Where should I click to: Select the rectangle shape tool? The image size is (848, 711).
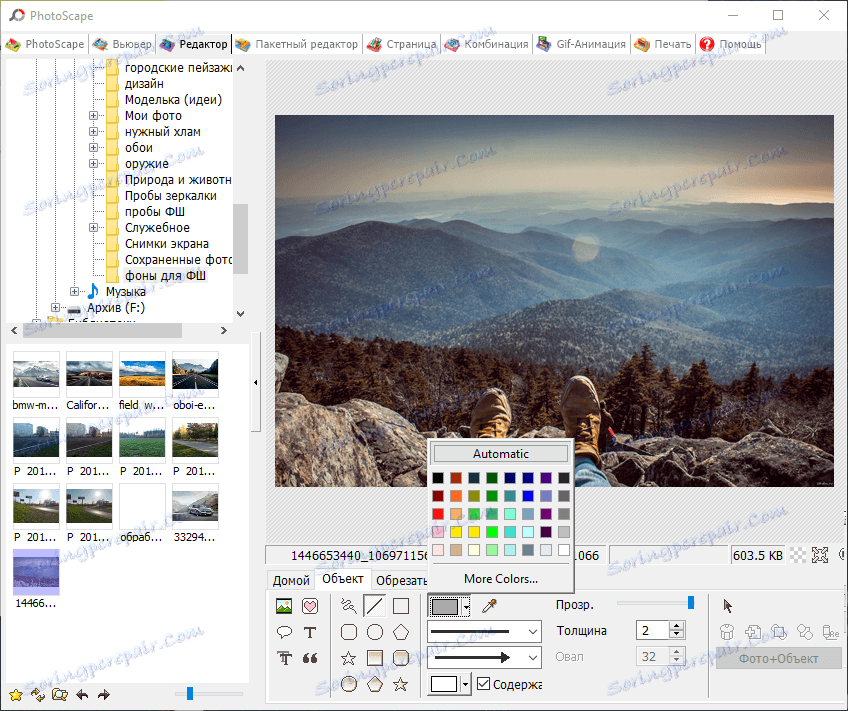click(401, 605)
